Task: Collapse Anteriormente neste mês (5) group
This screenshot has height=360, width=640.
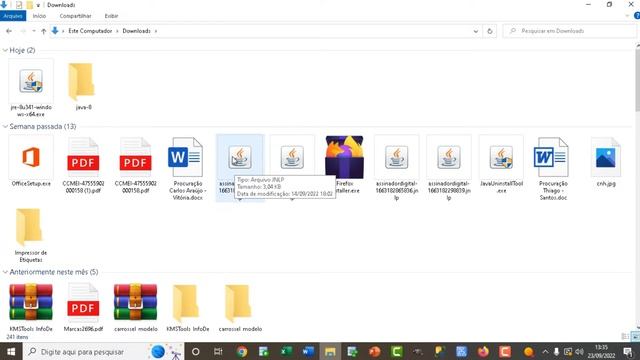Action: [x=5, y=272]
